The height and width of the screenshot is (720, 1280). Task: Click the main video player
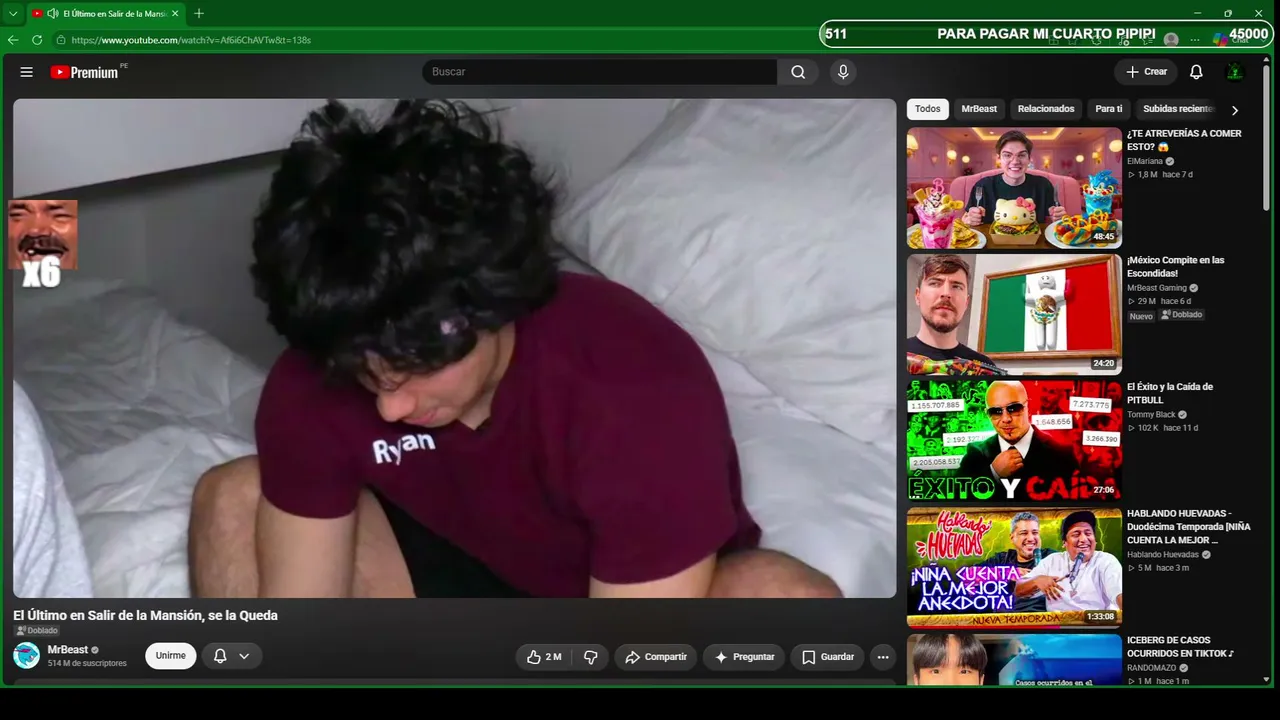(455, 348)
